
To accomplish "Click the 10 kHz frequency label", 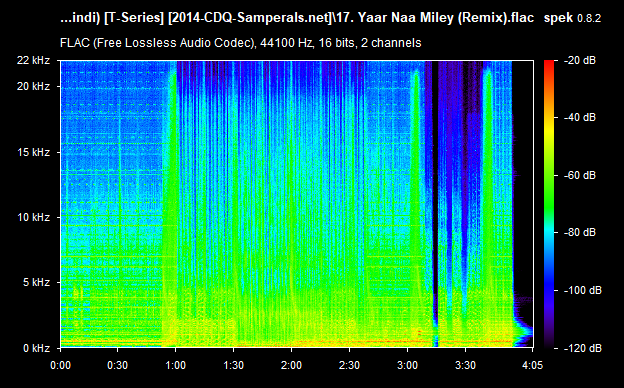I will pyautogui.click(x=33, y=217).
